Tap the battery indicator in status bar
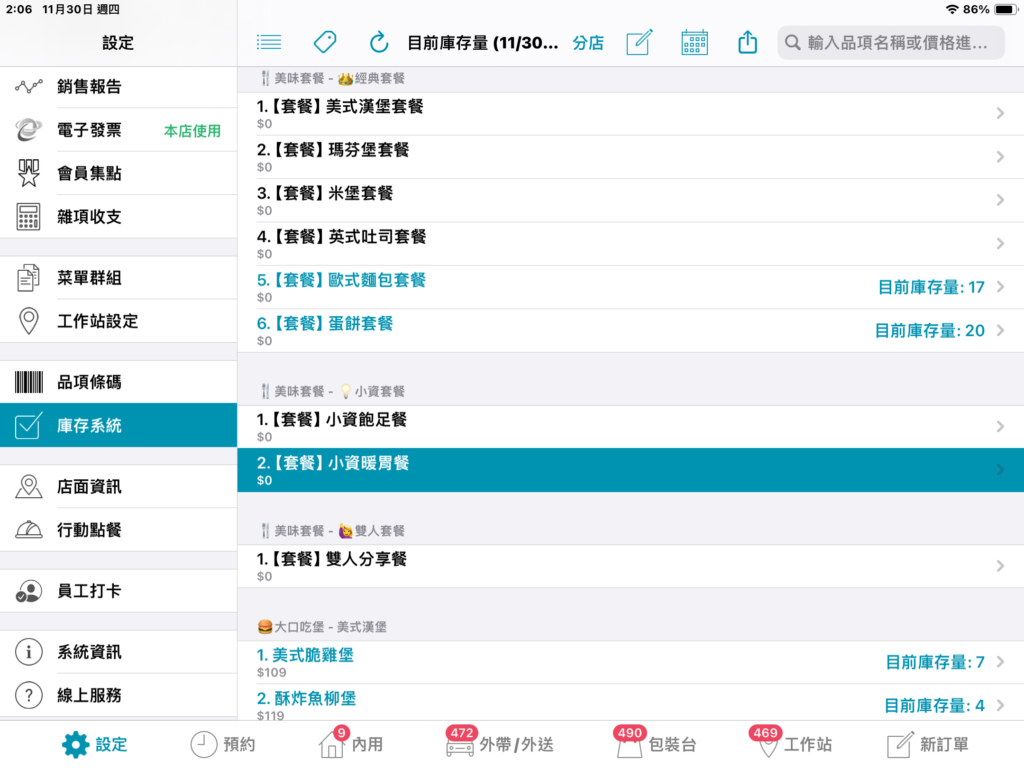This screenshot has width=1024, height=768. [x=1005, y=9]
